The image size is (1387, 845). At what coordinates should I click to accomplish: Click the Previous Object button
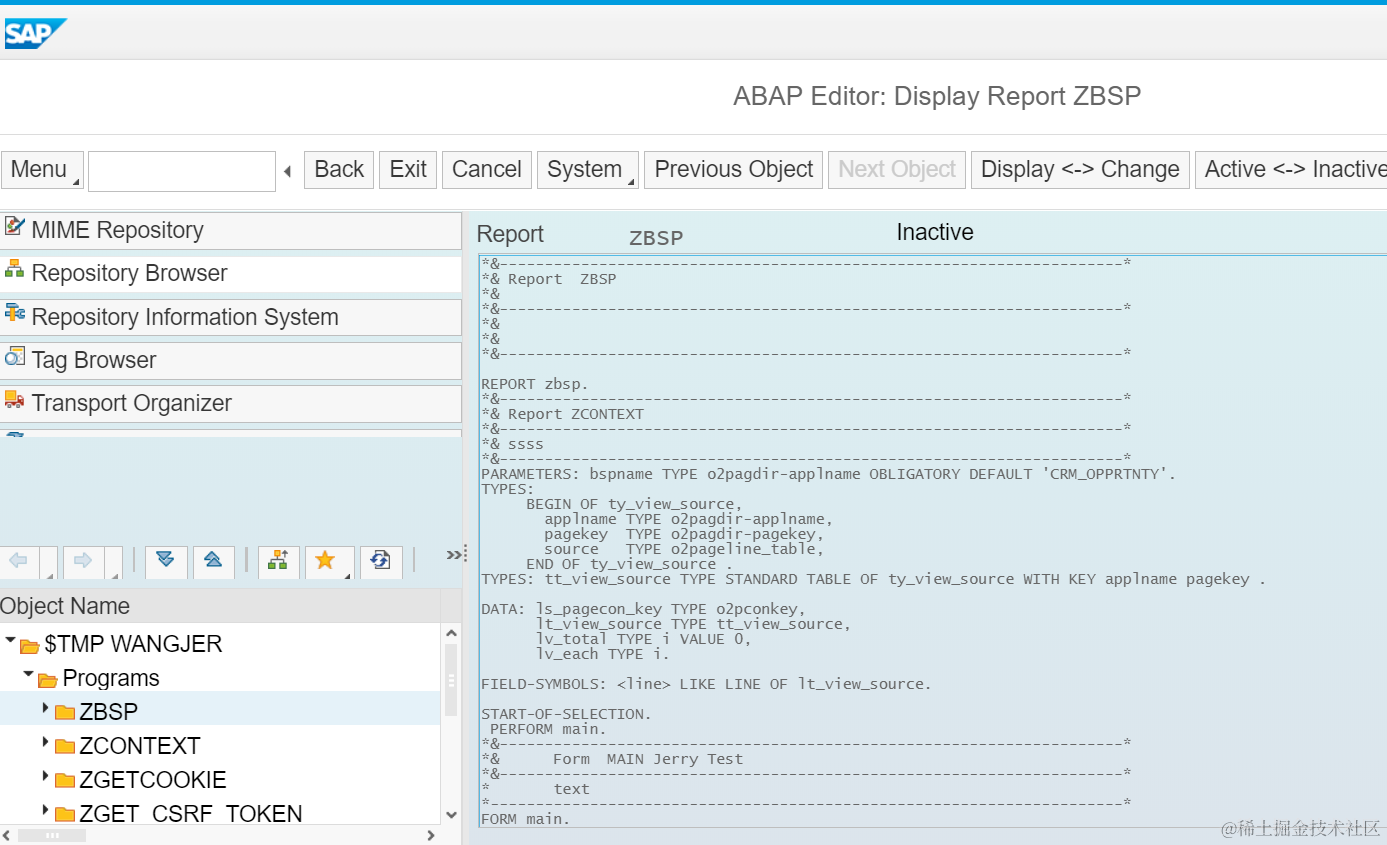(x=733, y=169)
